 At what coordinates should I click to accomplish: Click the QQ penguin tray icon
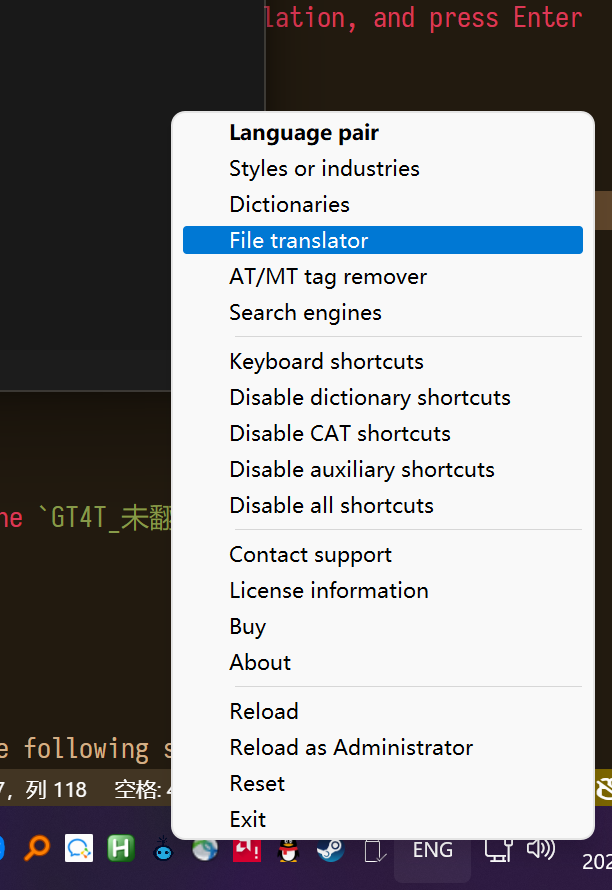288,849
